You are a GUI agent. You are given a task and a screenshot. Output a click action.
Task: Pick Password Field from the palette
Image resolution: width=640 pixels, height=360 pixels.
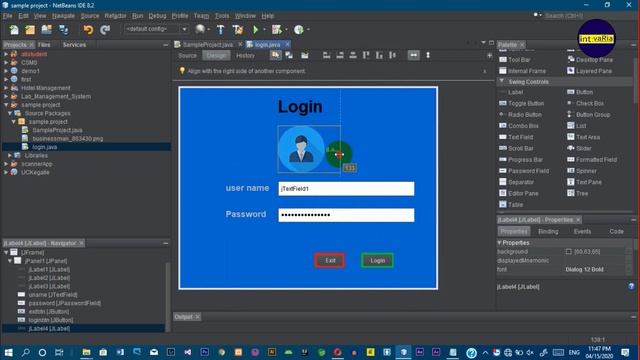[524, 171]
